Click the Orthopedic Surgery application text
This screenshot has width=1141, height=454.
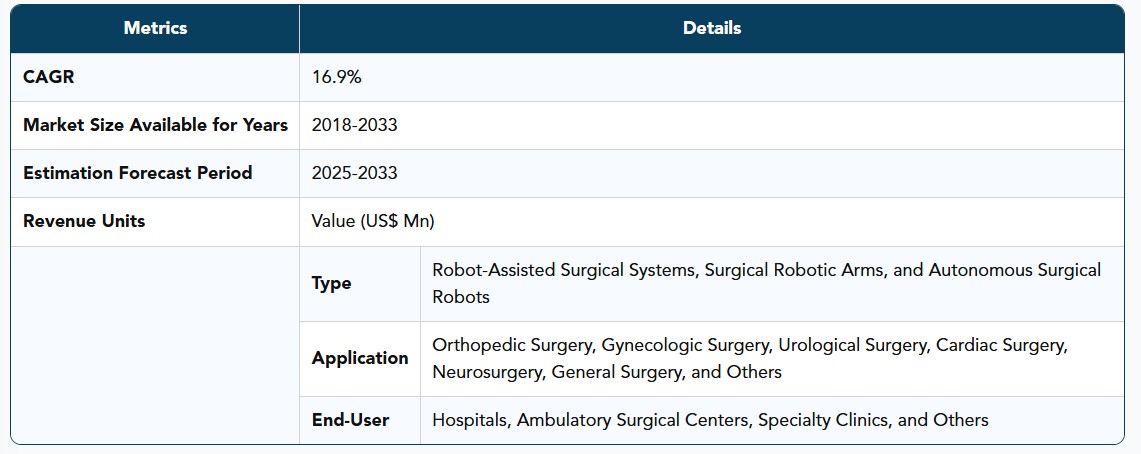point(512,345)
